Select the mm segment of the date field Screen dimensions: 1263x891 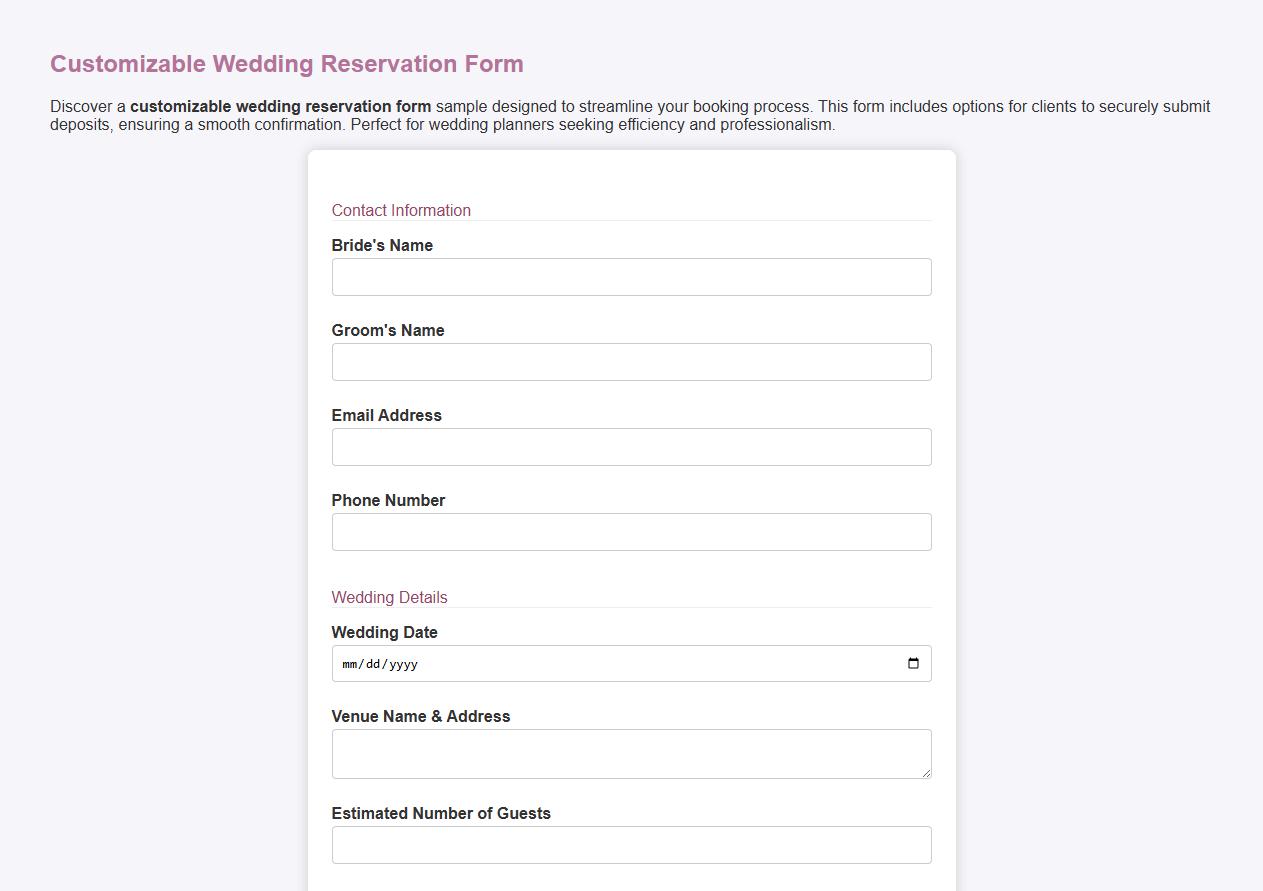pos(348,663)
